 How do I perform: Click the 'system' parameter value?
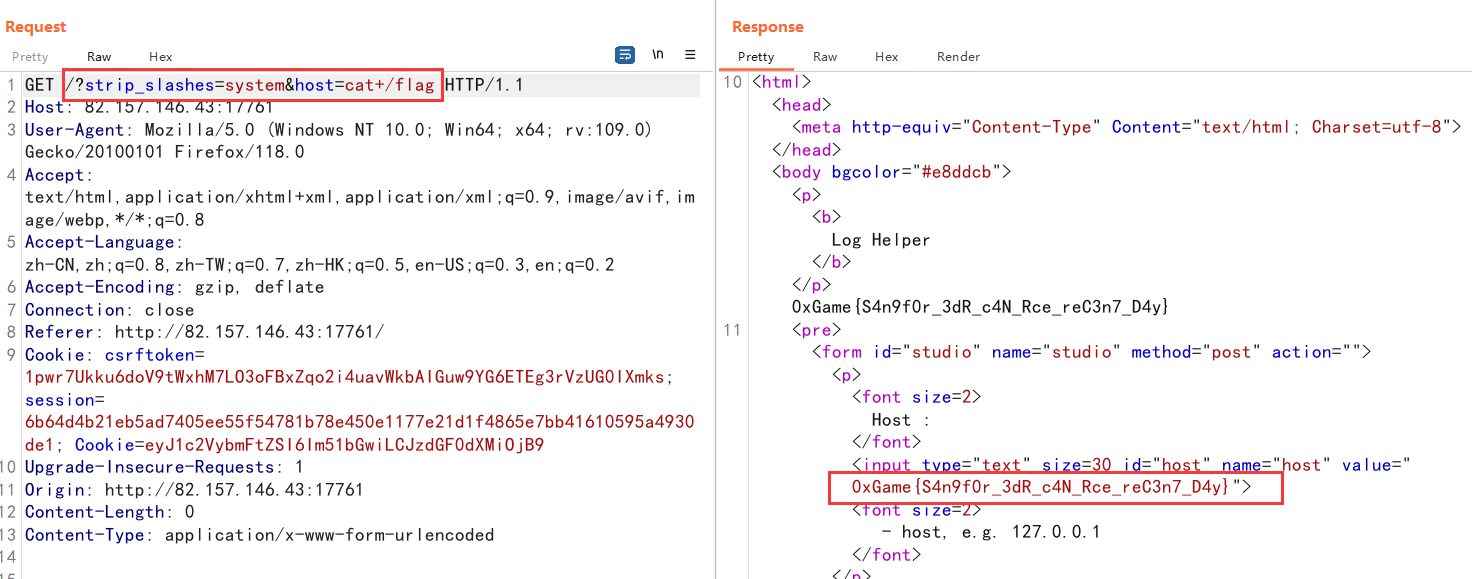click(x=254, y=86)
